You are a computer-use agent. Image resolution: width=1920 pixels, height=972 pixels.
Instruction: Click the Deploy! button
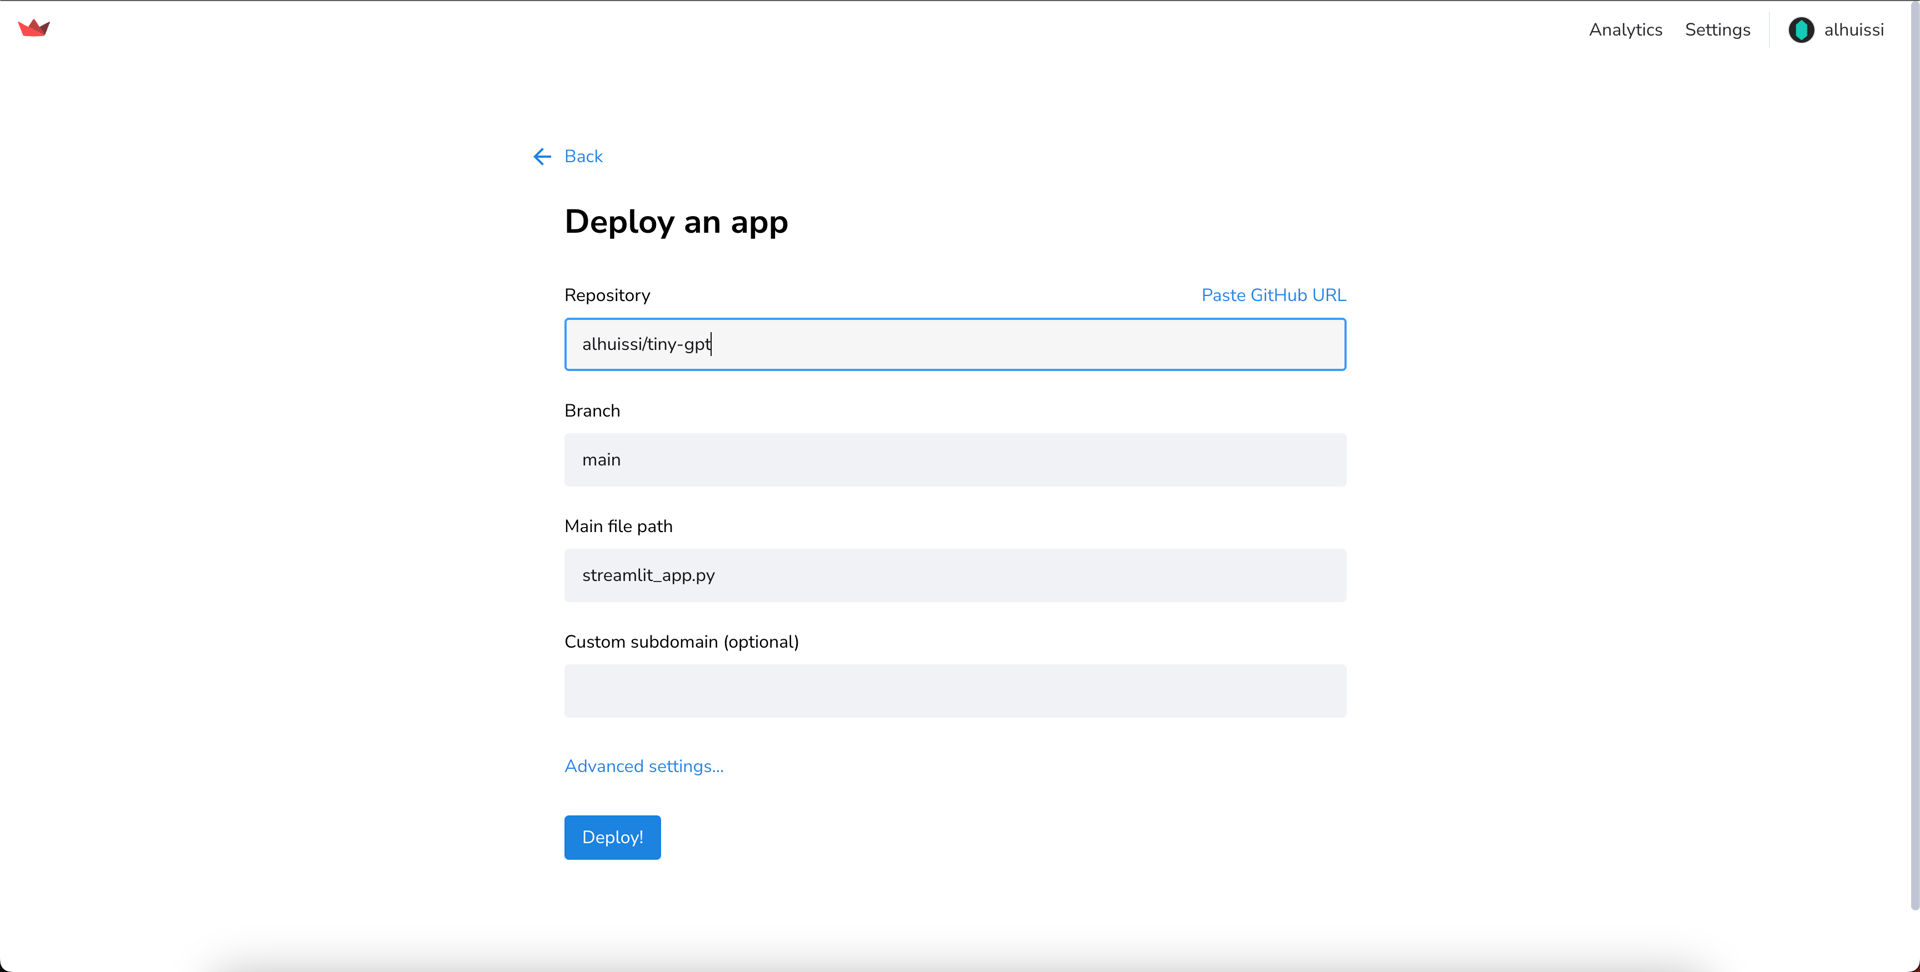pos(612,838)
